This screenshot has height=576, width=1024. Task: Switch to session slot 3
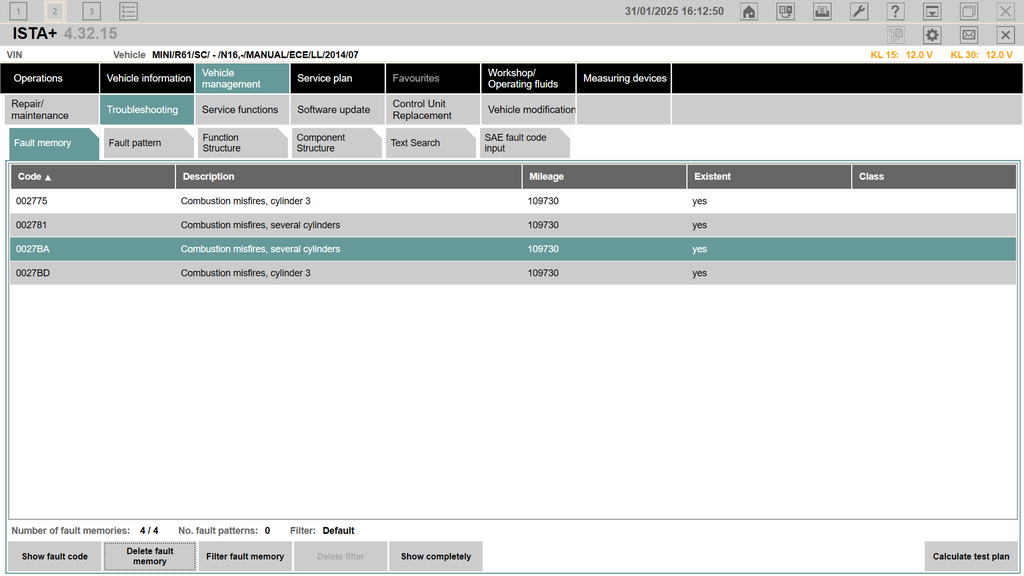click(91, 12)
